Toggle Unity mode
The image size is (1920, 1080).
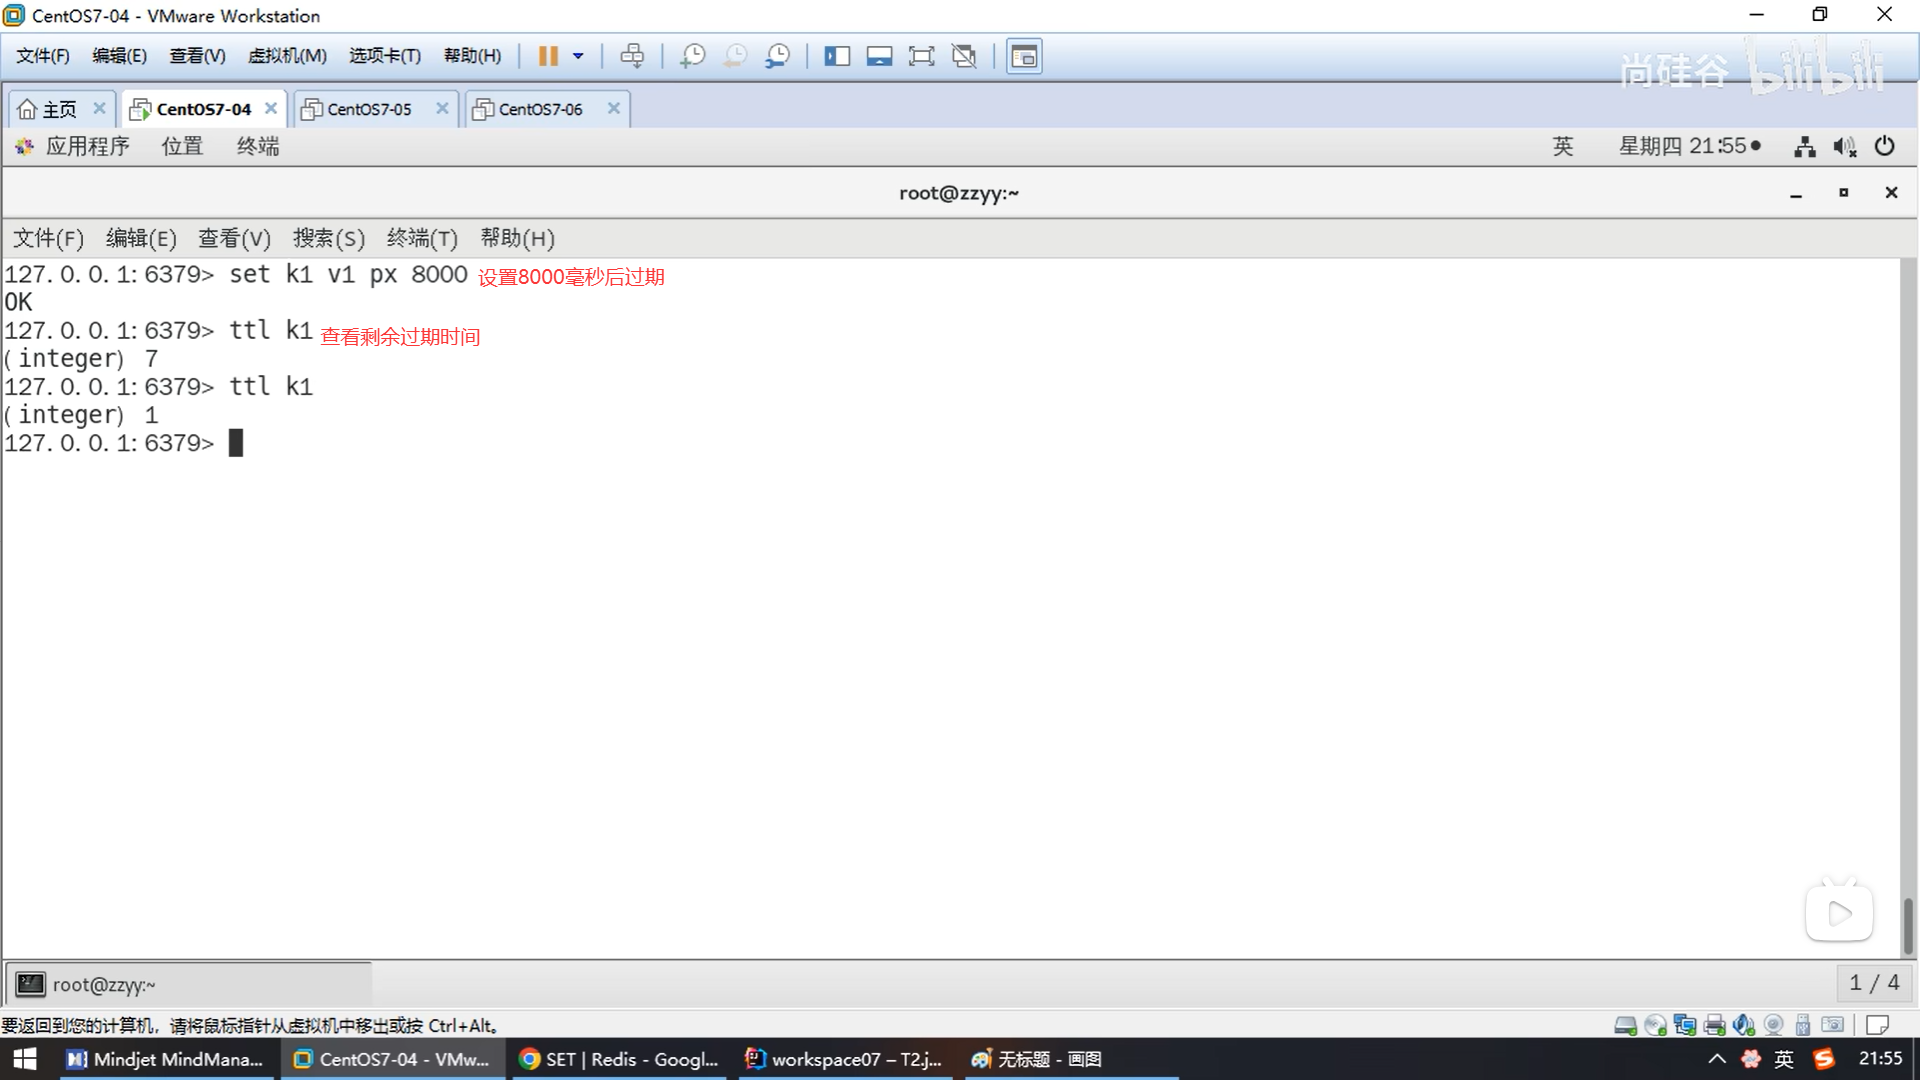pos(964,56)
